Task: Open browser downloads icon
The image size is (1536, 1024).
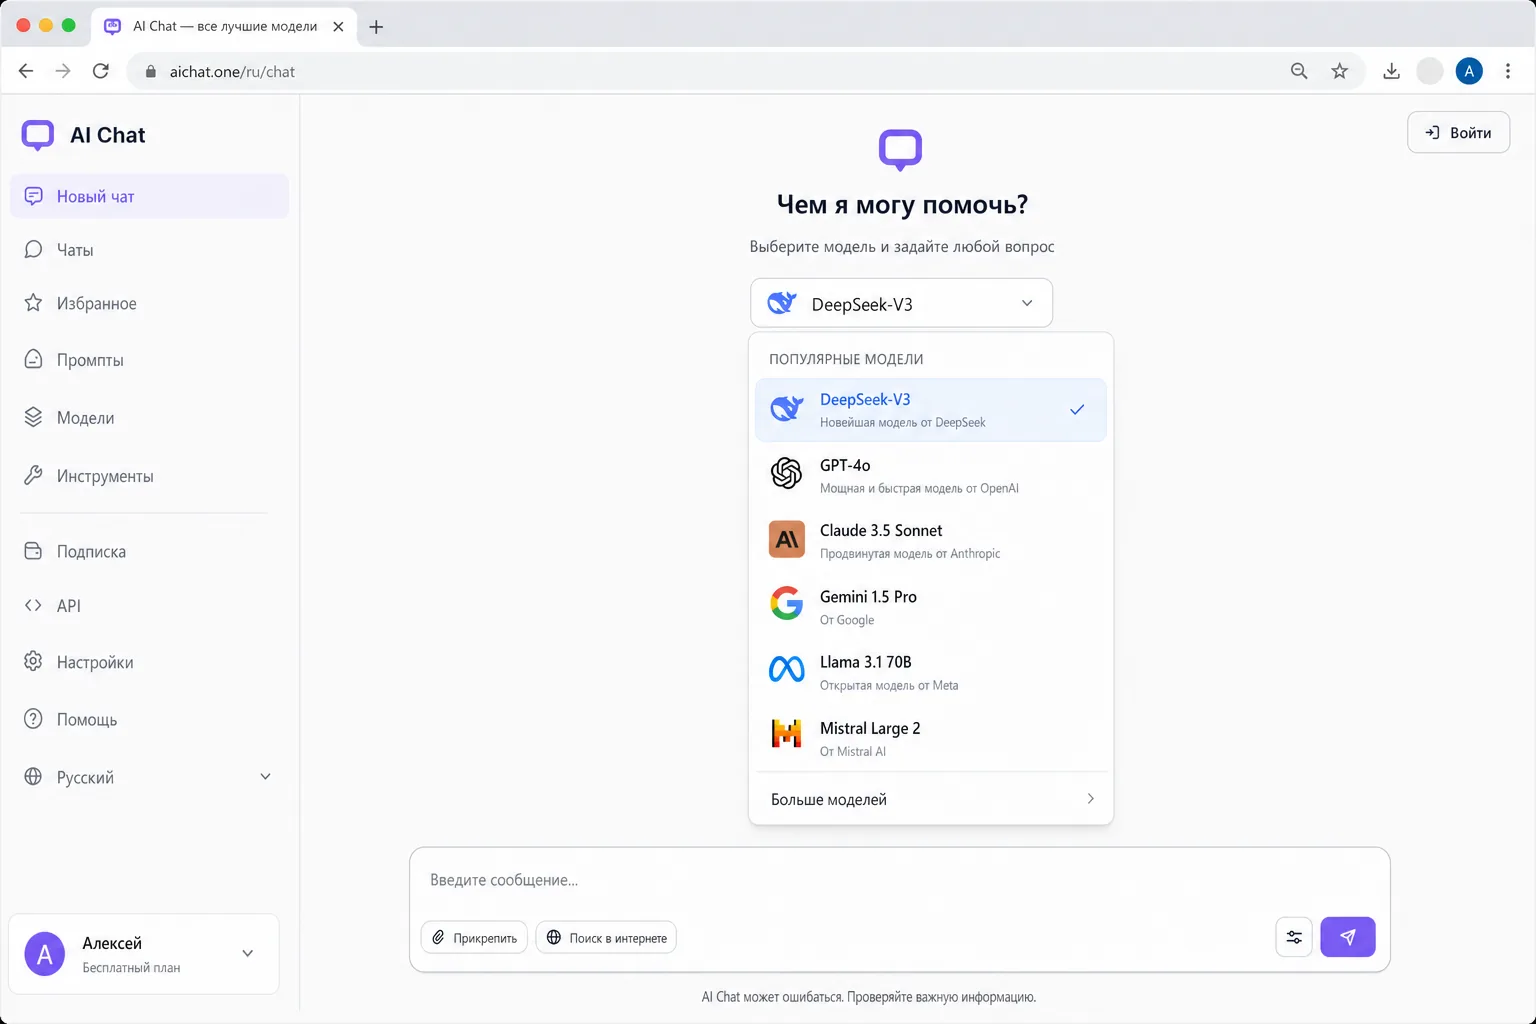Action: [1391, 71]
